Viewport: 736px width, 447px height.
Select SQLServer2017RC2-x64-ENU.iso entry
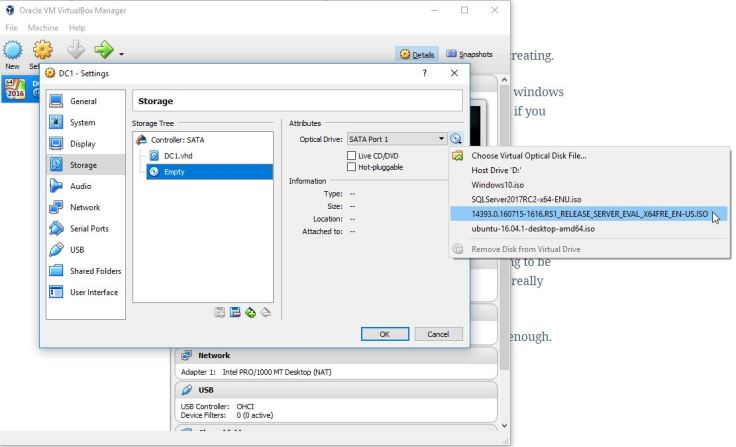[589, 200]
